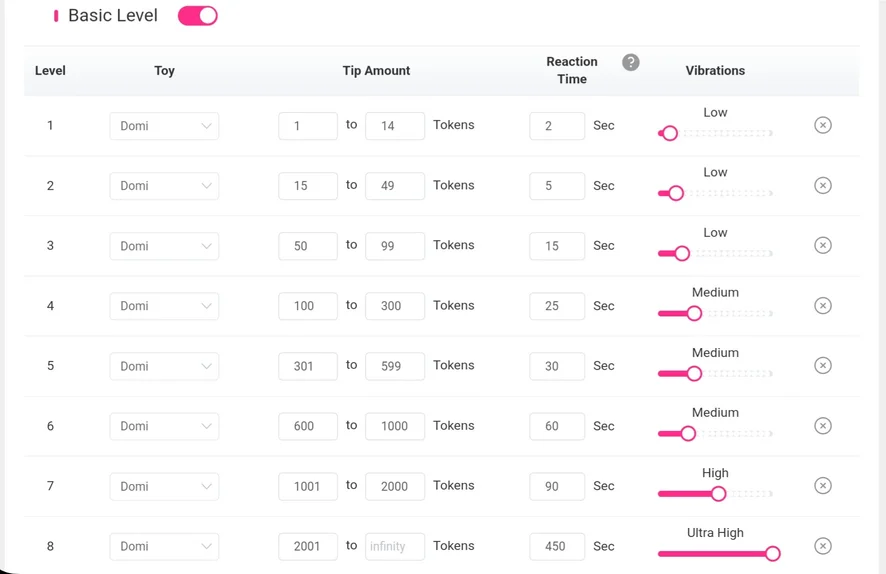Remove level 1 with its circled X icon

point(822,125)
